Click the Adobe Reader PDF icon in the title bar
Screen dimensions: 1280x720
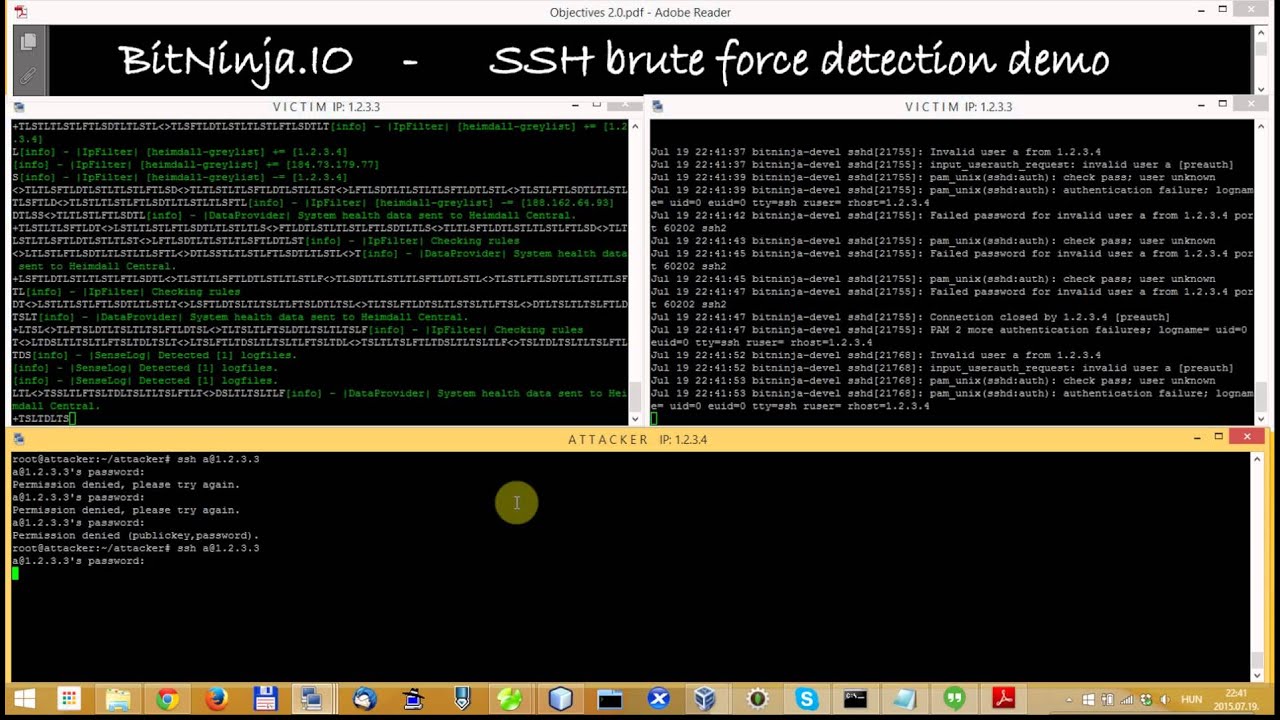pos(20,12)
